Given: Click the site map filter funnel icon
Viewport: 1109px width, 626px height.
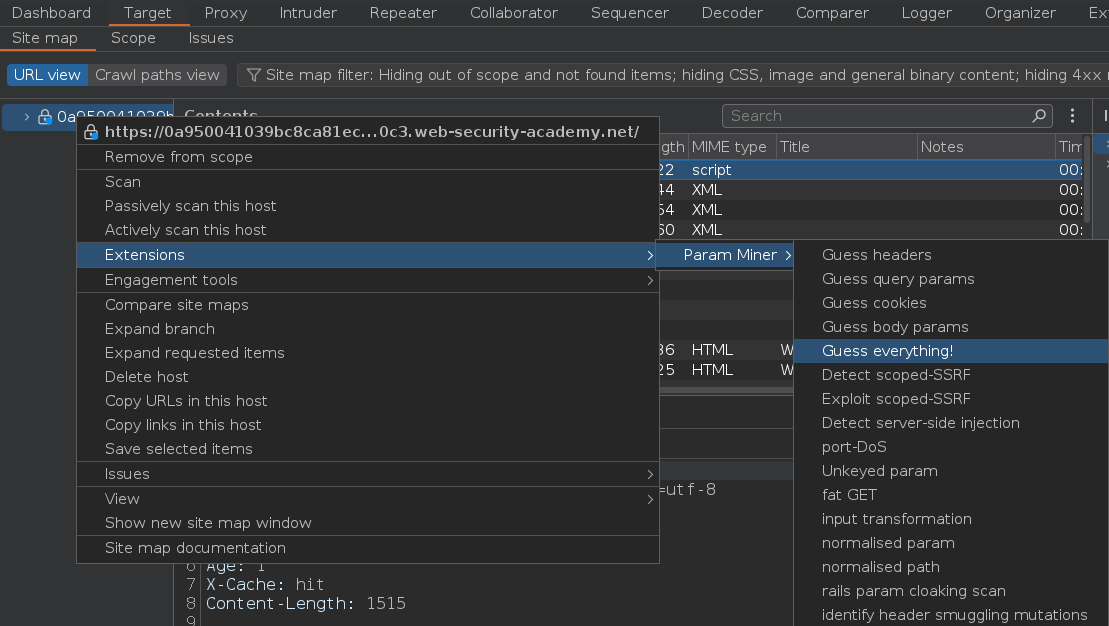Looking at the screenshot, I should click(x=254, y=75).
